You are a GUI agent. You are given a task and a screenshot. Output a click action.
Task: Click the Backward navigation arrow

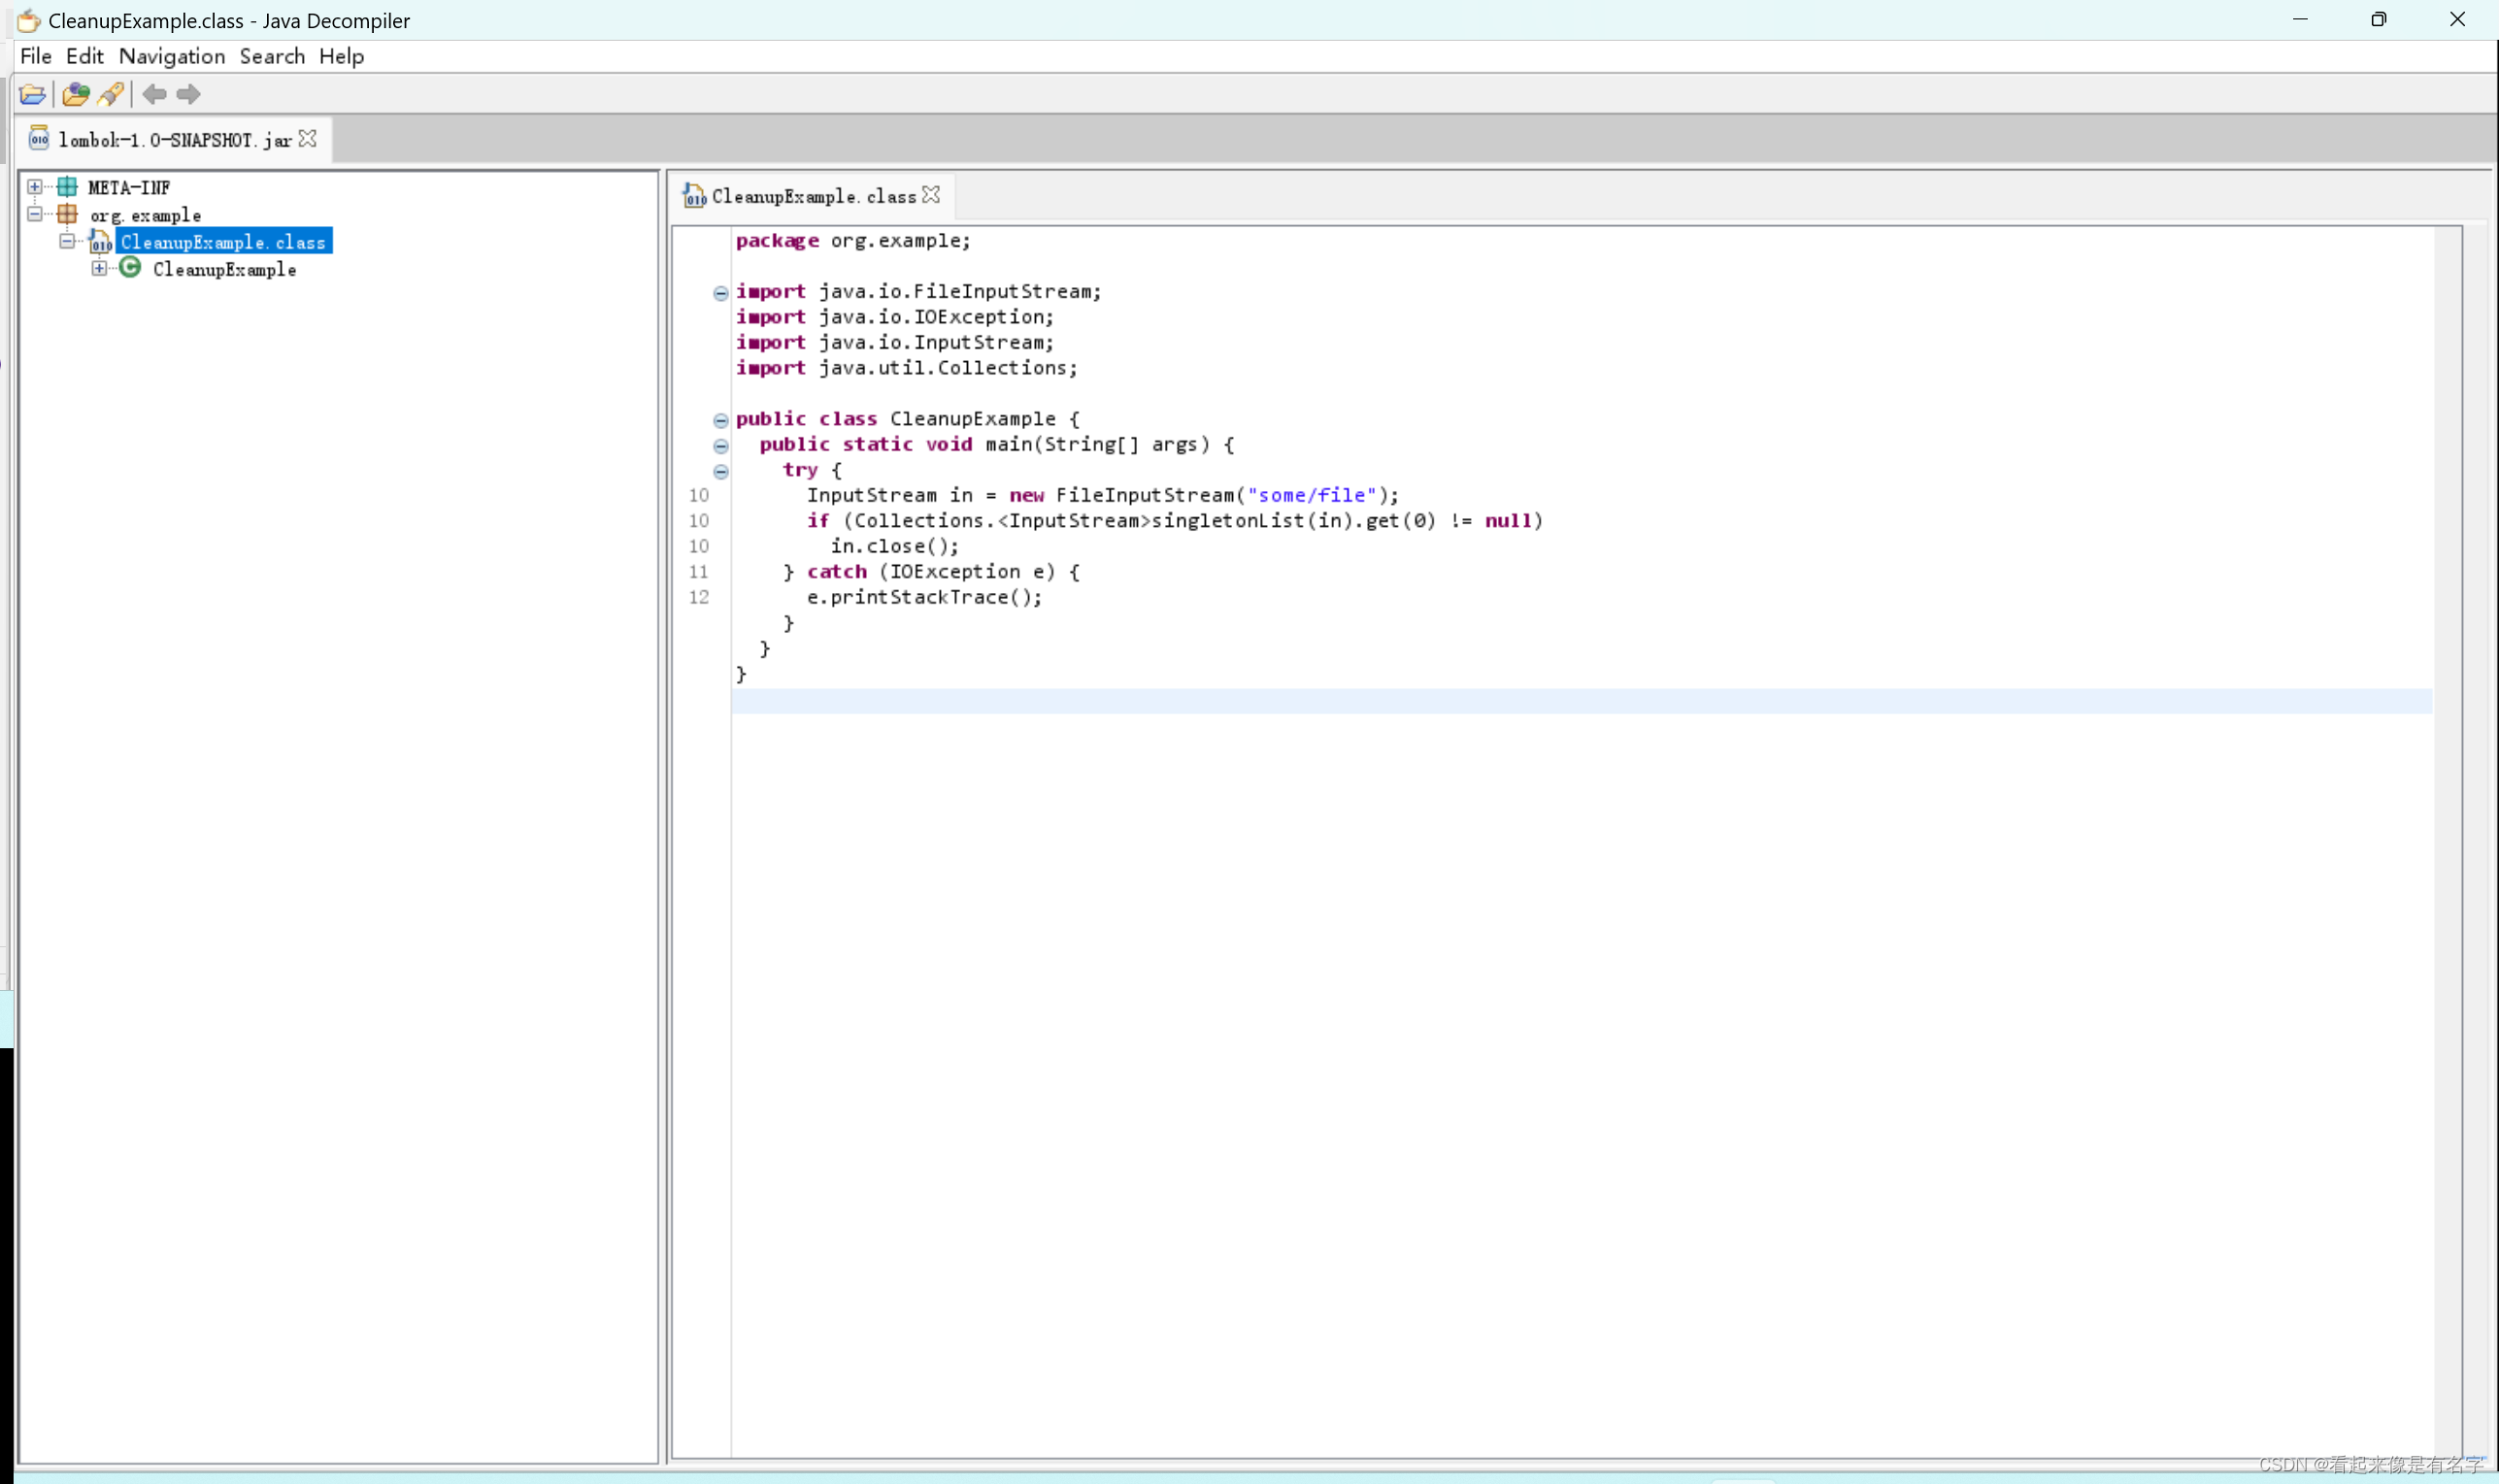[x=154, y=94]
